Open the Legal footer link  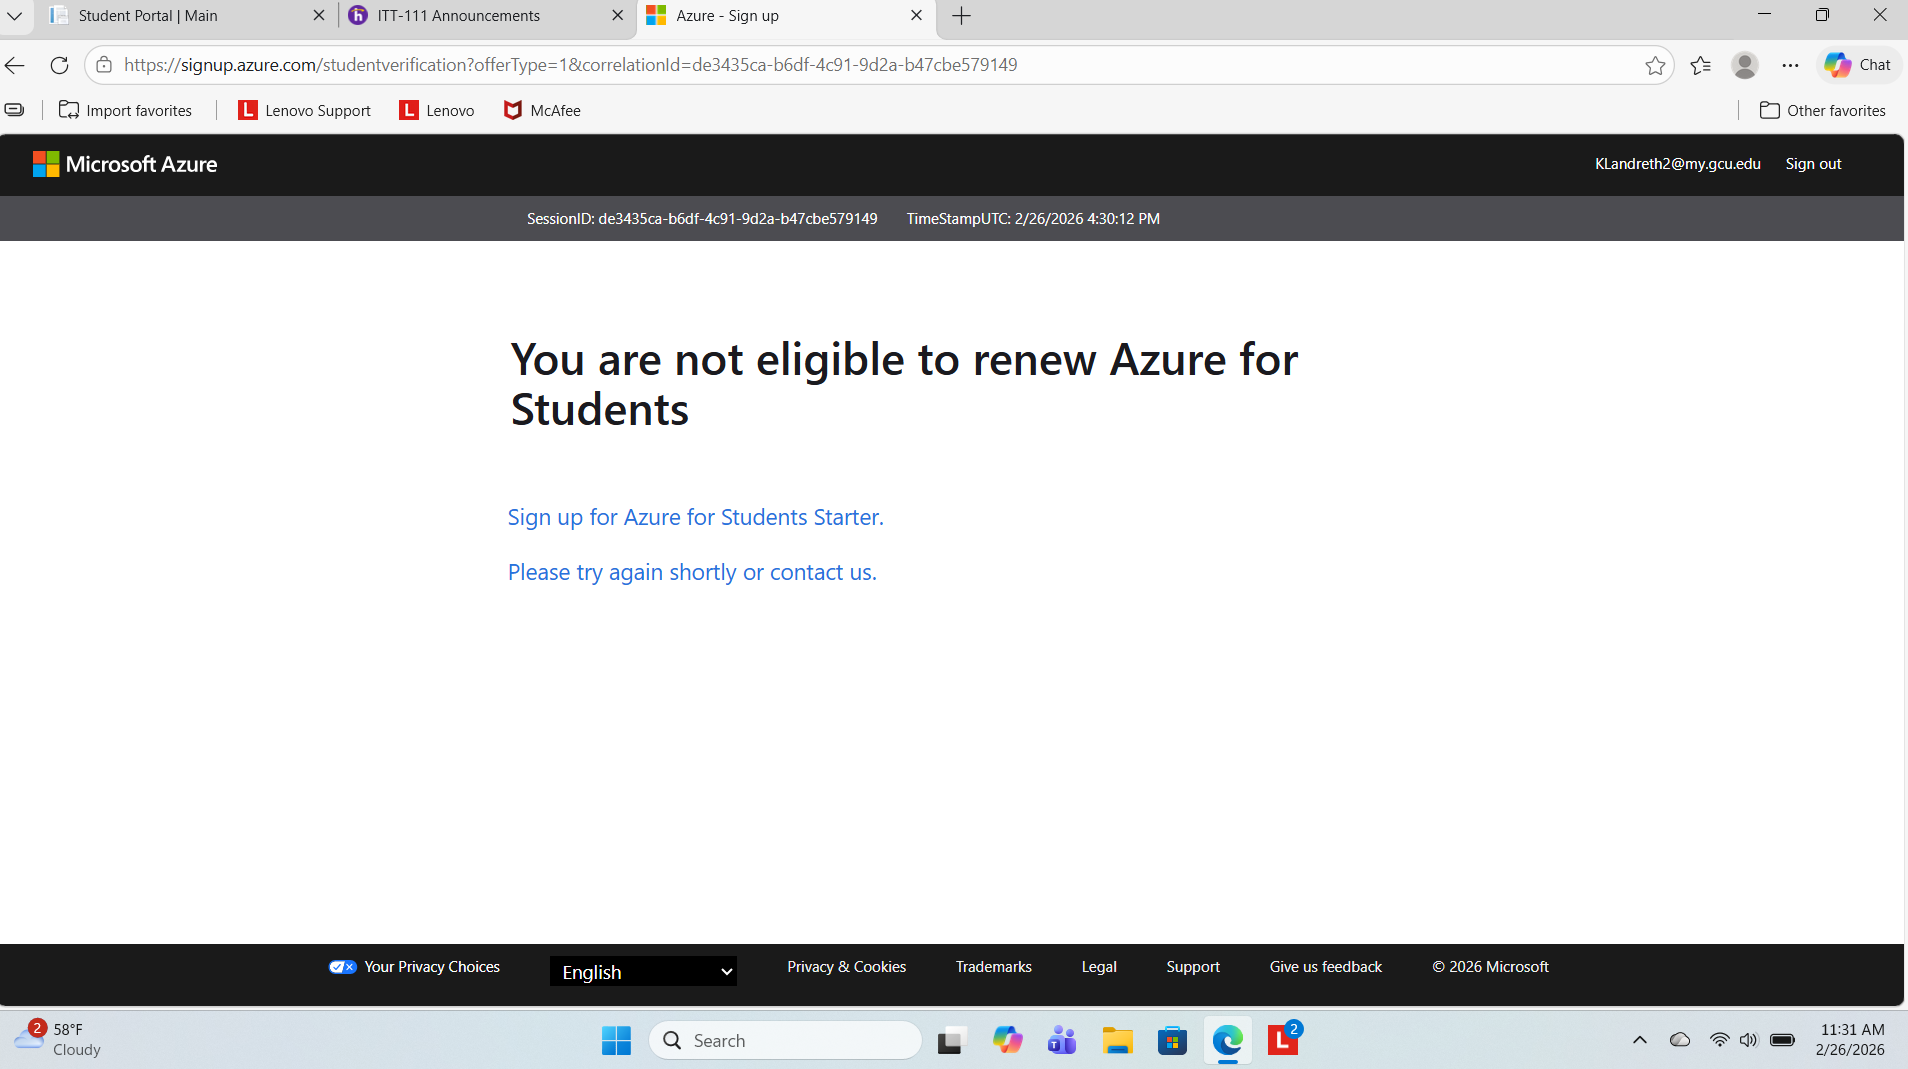[1099, 967]
